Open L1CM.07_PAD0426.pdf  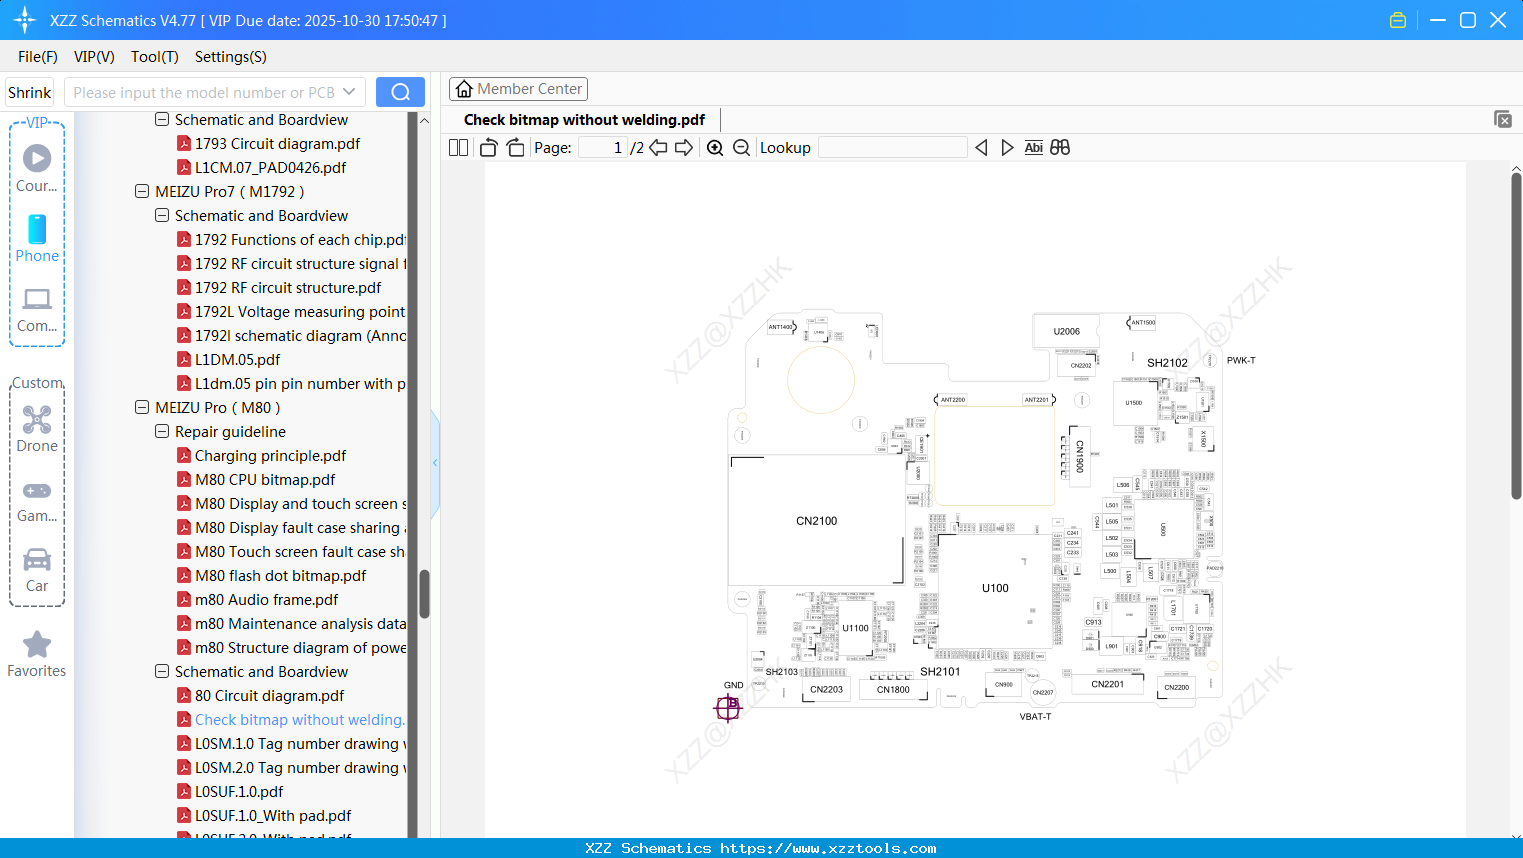coord(270,167)
